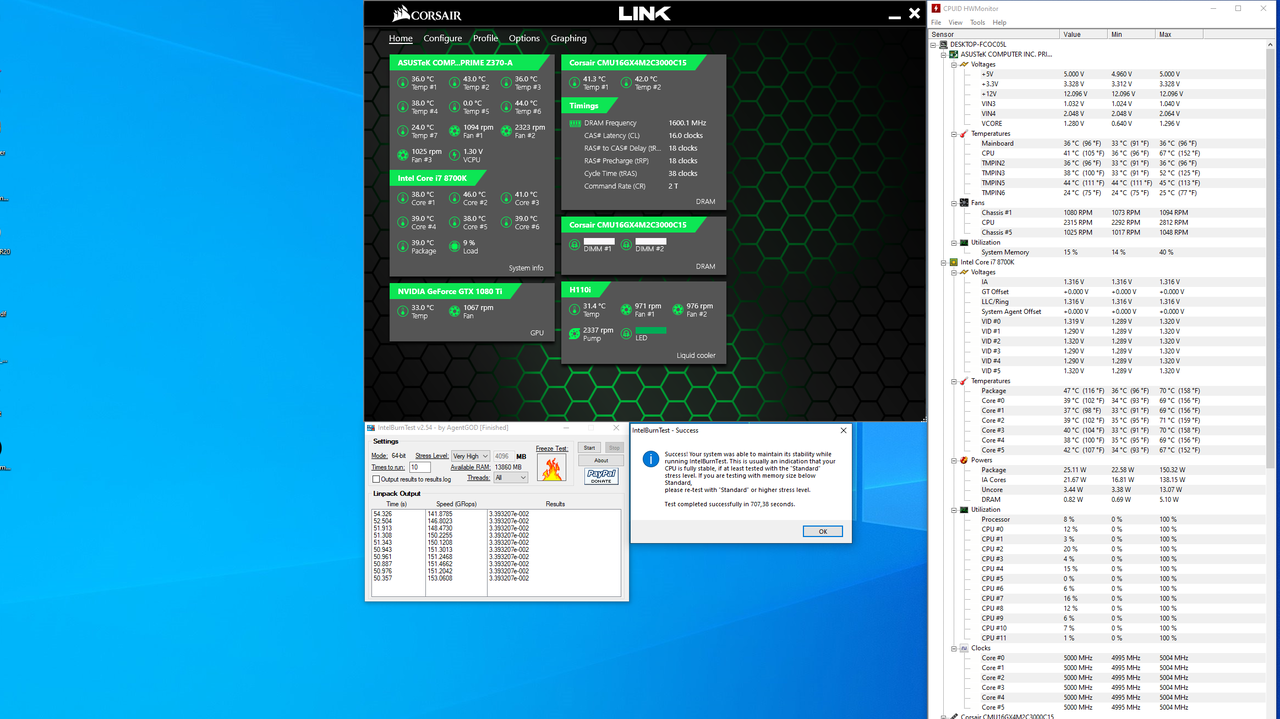Screen dimensions: 1280x719
Task: Open the Profile tab in Corsair Link
Action: 486,38
